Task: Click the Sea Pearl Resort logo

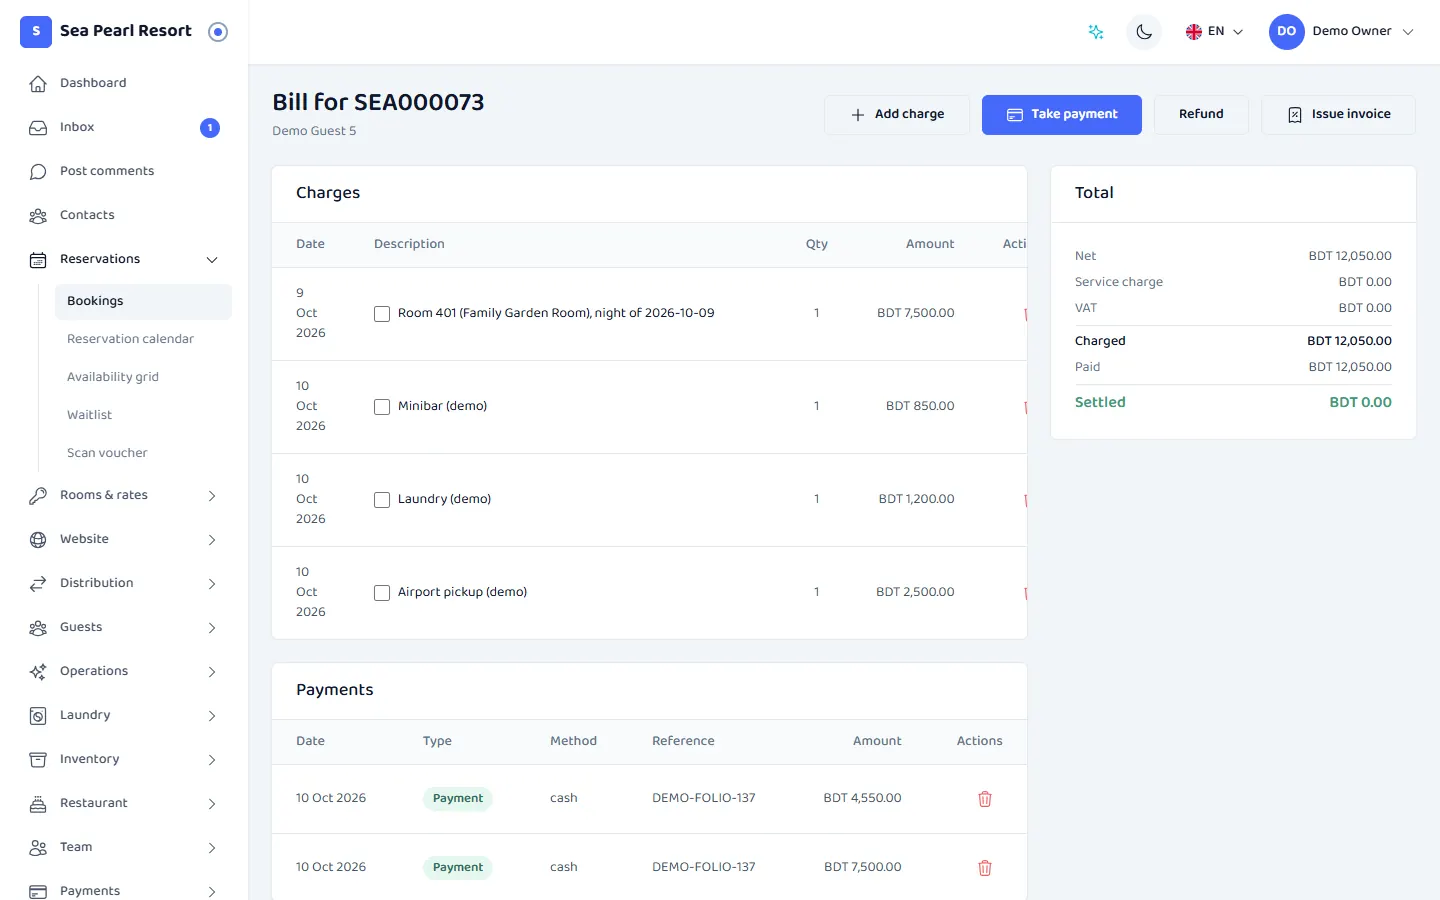Action: tap(36, 32)
